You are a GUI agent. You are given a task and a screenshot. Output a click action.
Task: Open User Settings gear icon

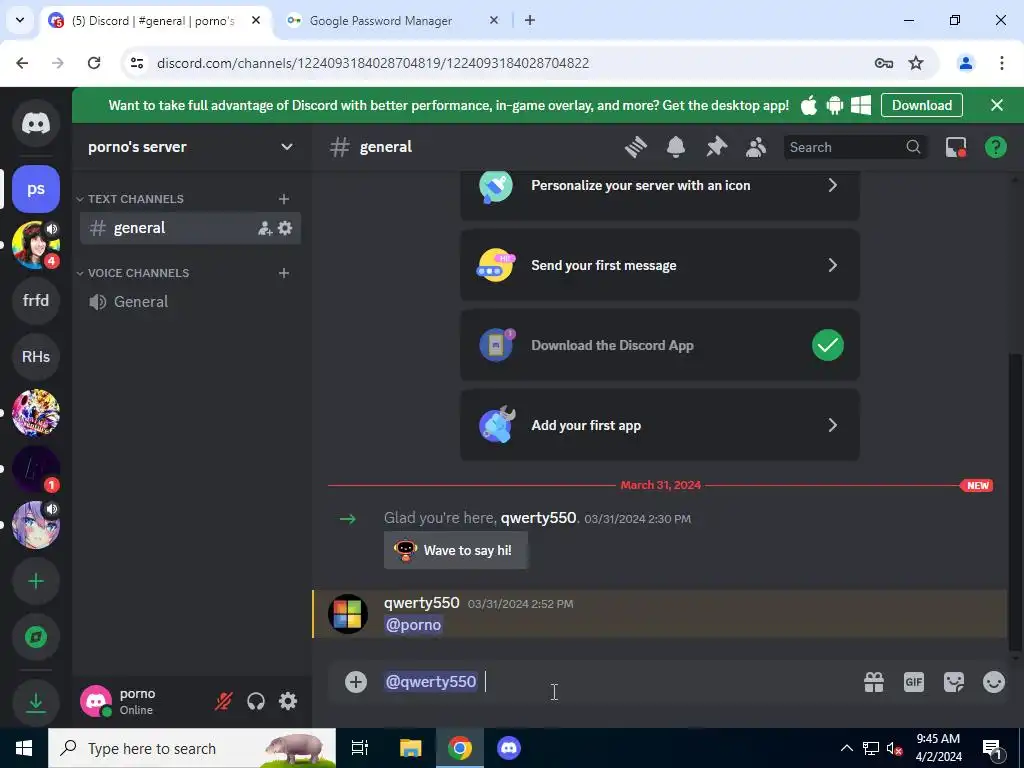coord(288,701)
